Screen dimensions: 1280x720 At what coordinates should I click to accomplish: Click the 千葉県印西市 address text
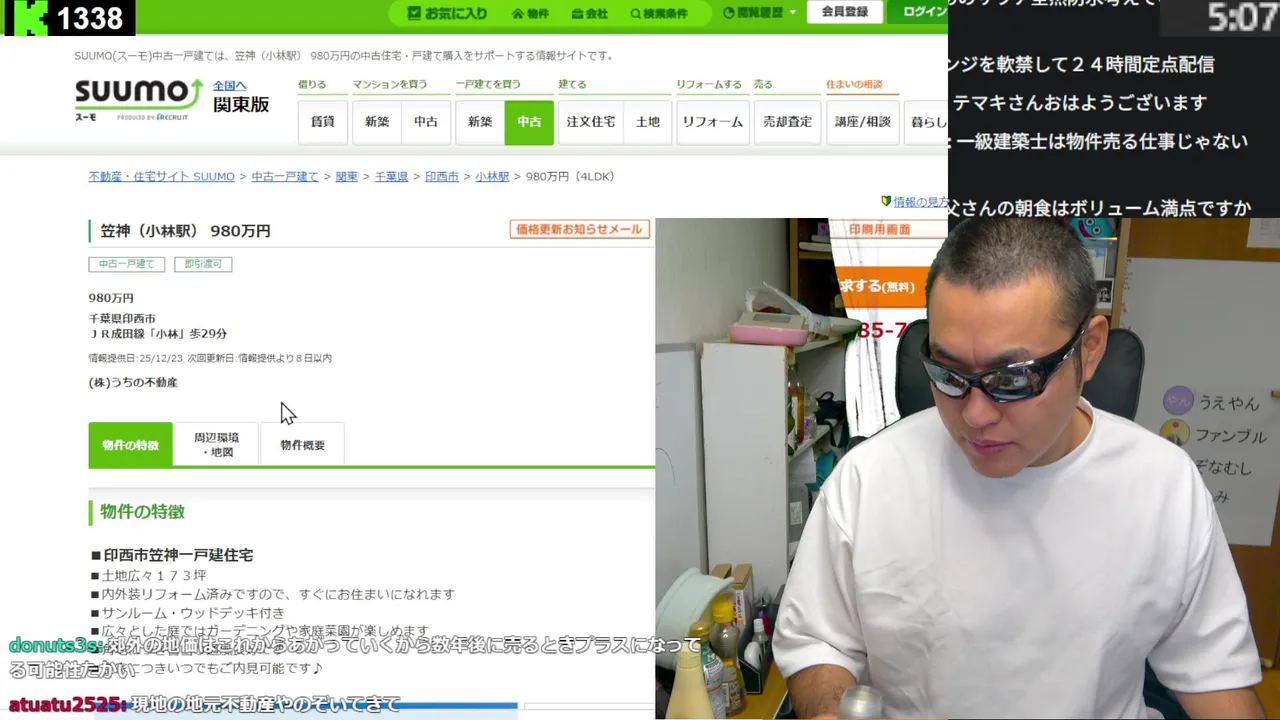122,319
